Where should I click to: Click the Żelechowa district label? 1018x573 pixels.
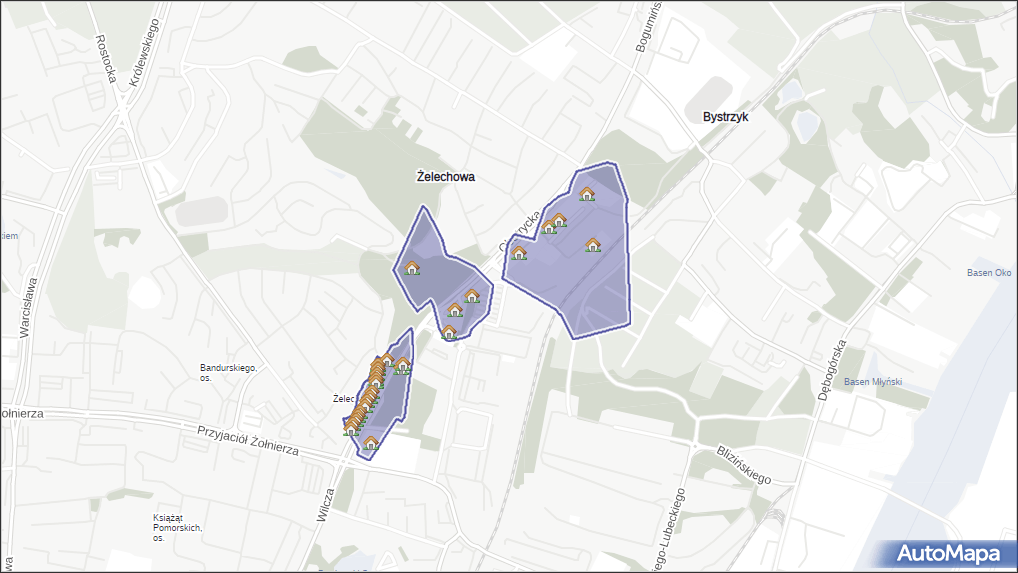[x=445, y=177]
